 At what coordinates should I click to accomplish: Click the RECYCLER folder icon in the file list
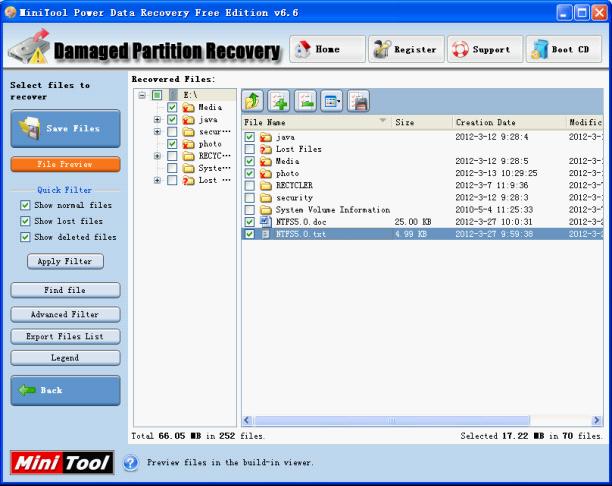pyautogui.click(x=266, y=185)
